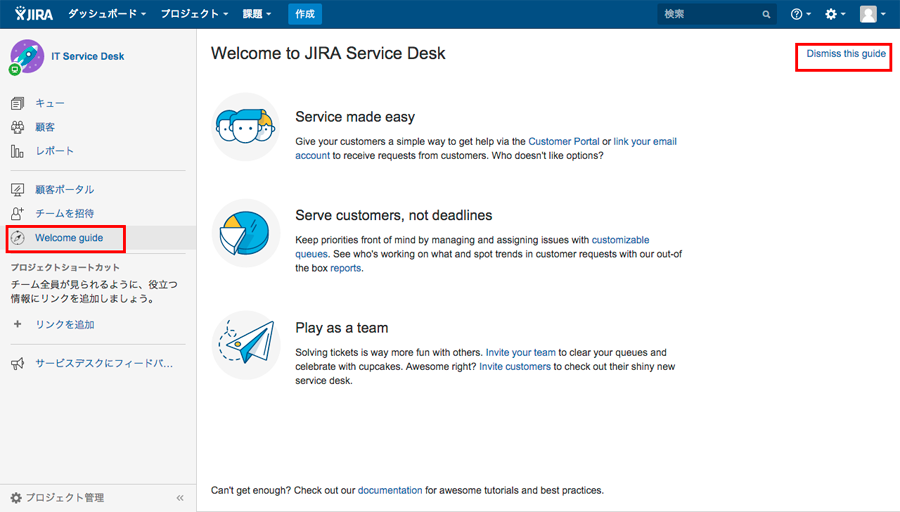Click the plus icon for adding link
The width and height of the screenshot is (900, 512).
(x=17, y=324)
